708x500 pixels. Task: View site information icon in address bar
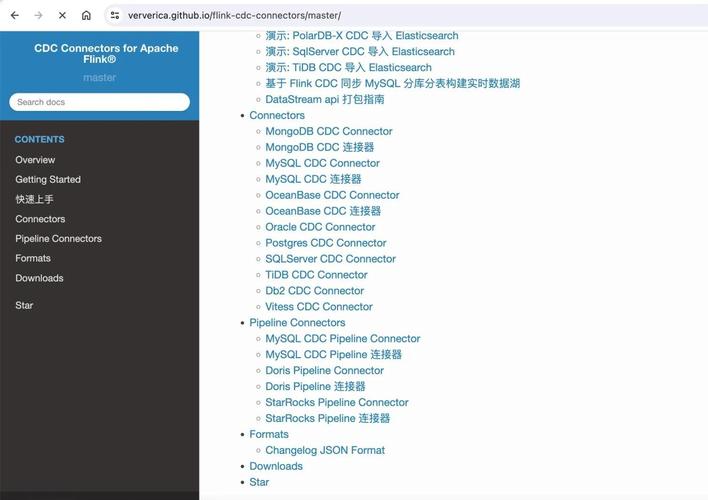pyautogui.click(x=115, y=15)
